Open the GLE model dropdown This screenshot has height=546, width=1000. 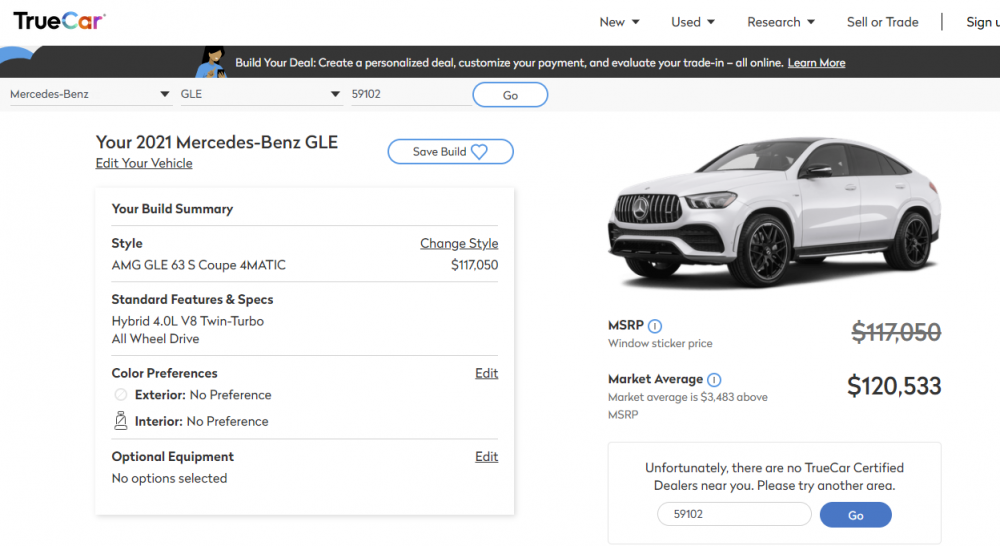pos(260,95)
